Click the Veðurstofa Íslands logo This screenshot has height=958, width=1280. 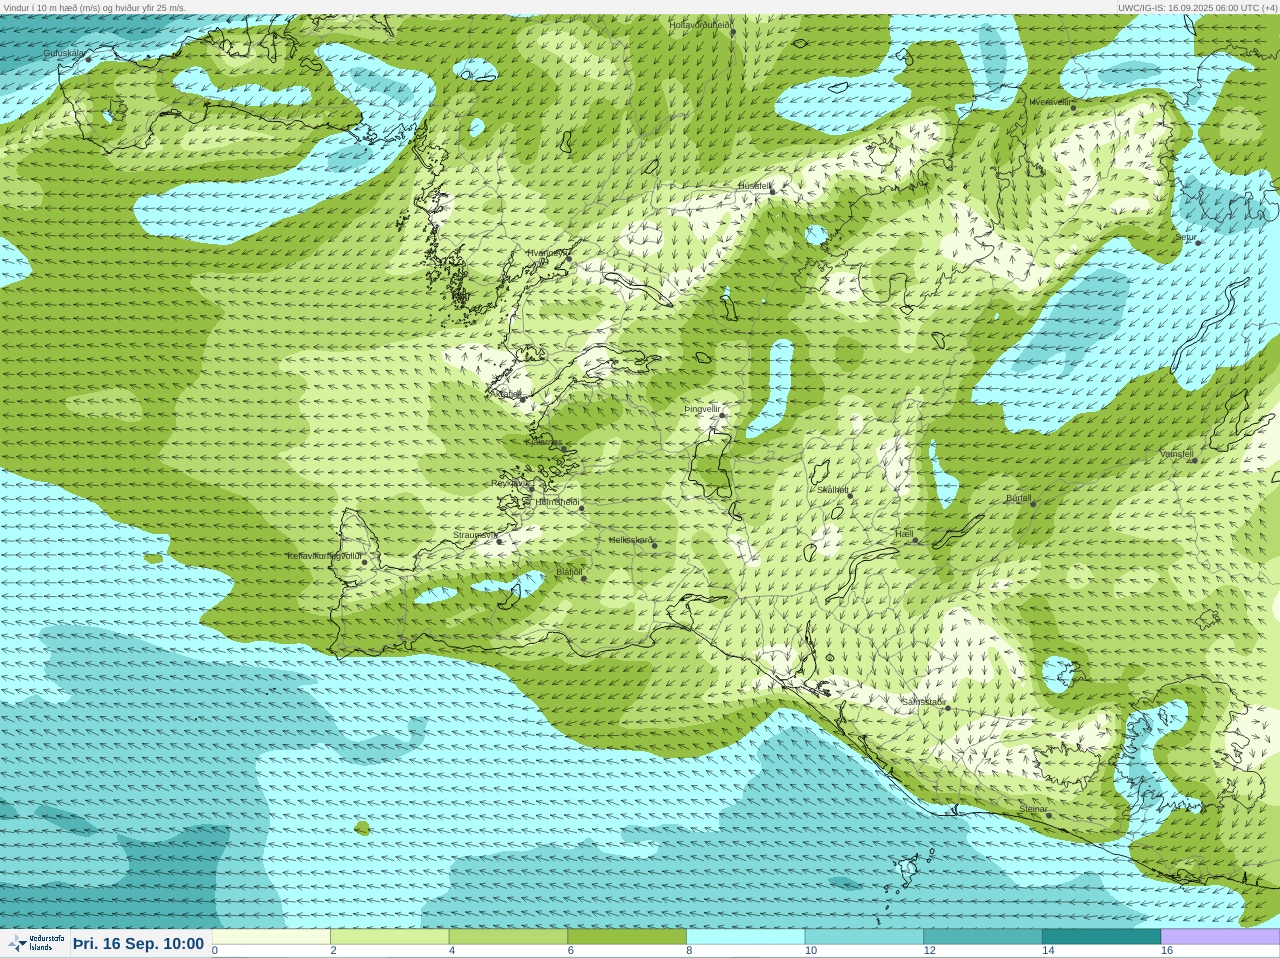[x=35, y=943]
